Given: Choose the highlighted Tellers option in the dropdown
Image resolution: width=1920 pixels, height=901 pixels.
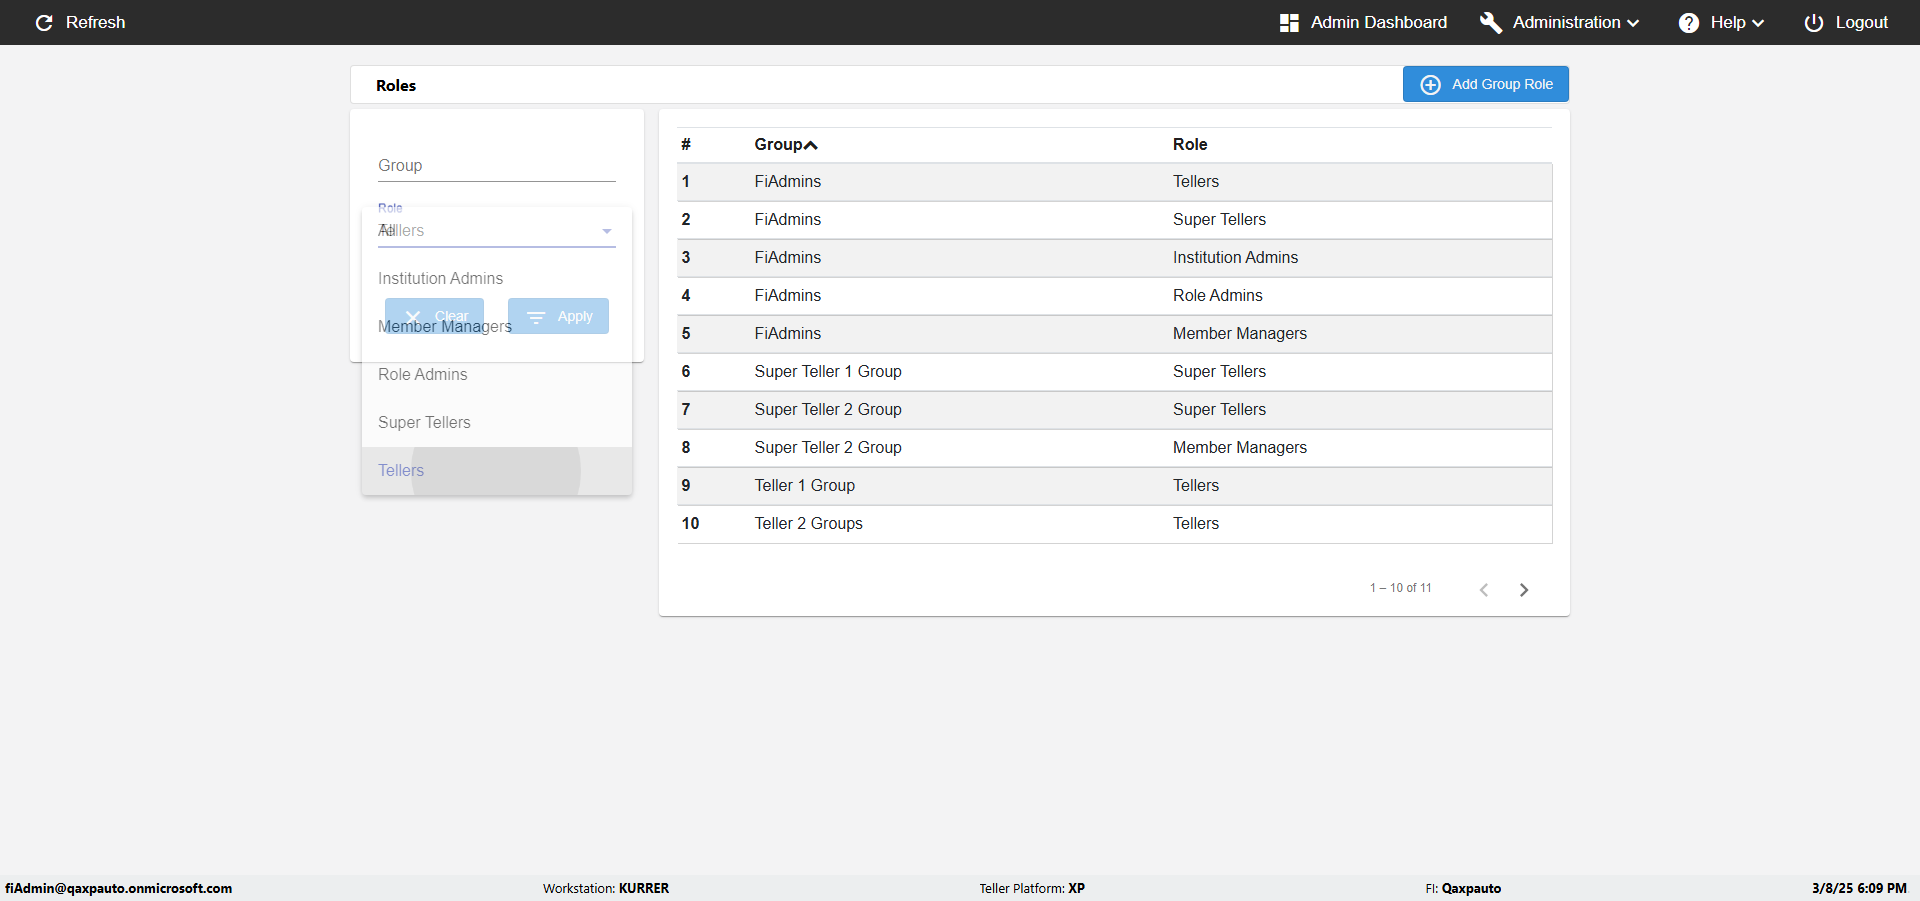Looking at the screenshot, I should pyautogui.click(x=497, y=470).
